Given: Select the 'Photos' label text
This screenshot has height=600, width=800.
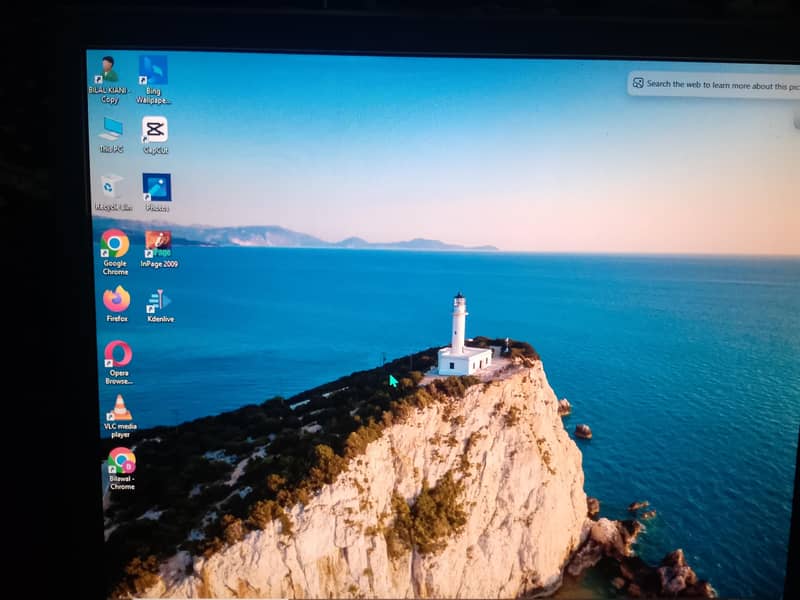Looking at the screenshot, I should [x=156, y=209].
